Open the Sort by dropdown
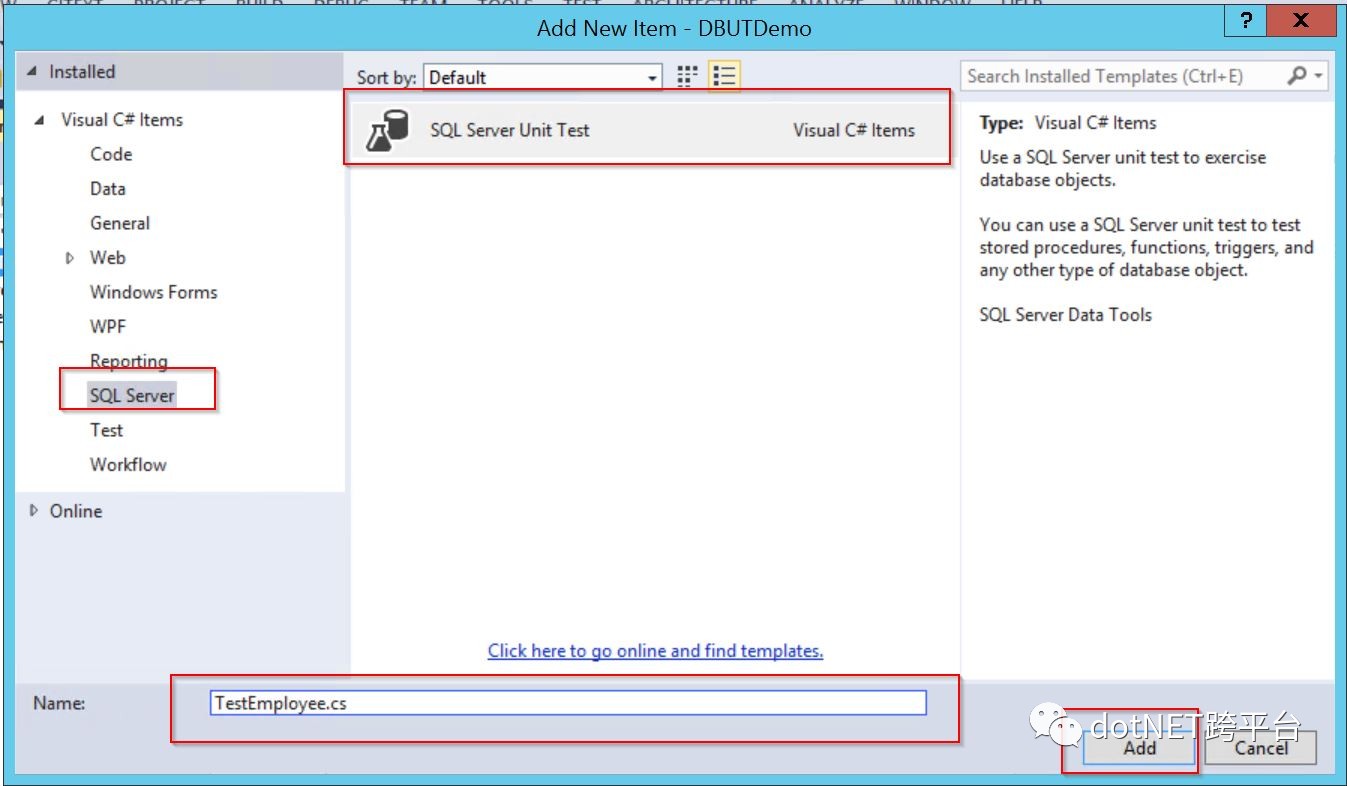This screenshot has width=1347, height=786. (x=543, y=77)
